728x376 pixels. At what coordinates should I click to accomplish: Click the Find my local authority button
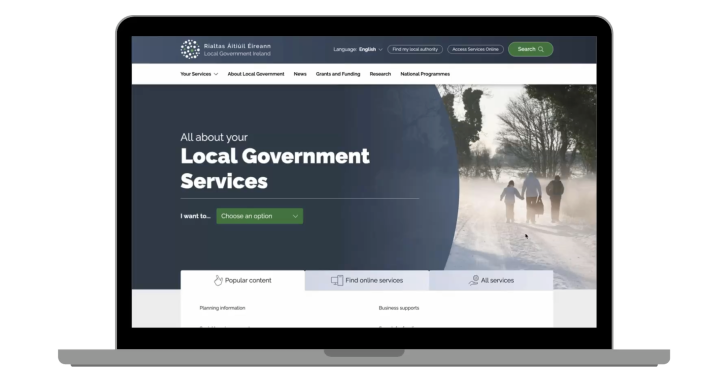click(415, 49)
